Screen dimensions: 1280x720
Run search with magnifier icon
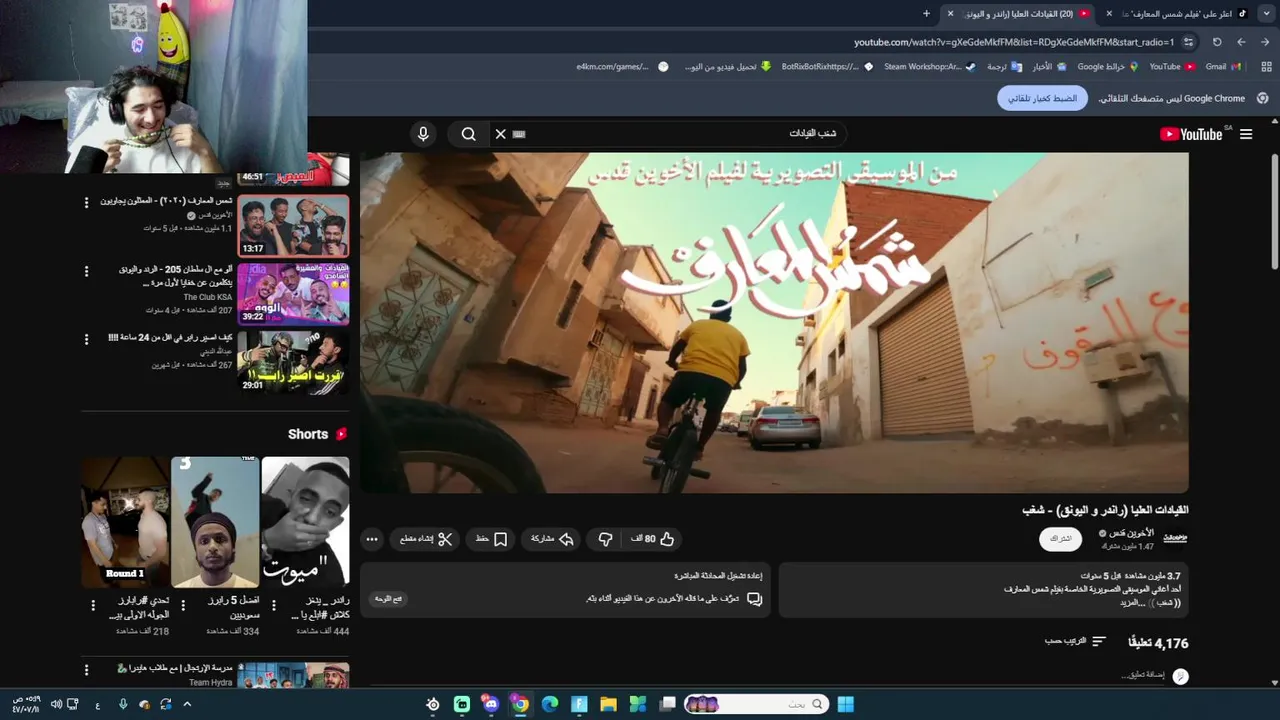click(x=468, y=134)
